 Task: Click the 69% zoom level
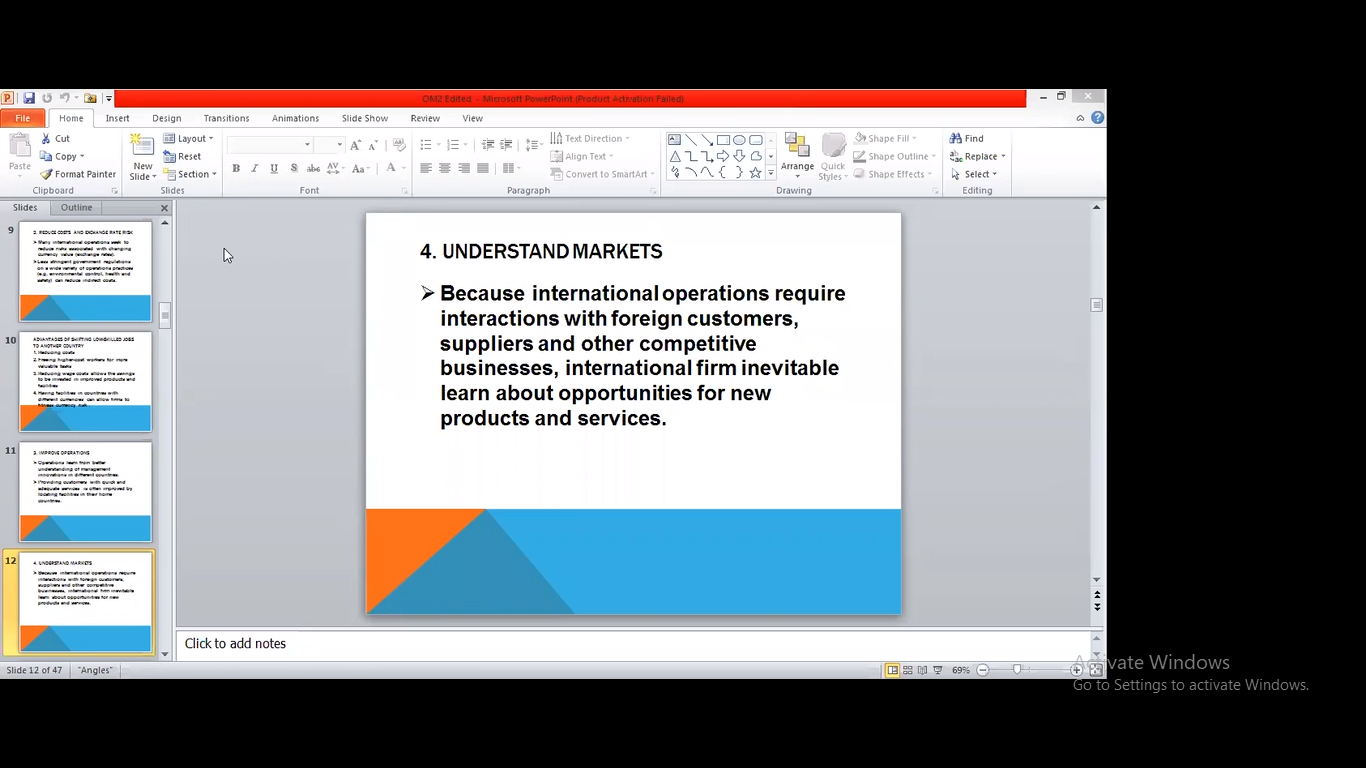[x=961, y=670]
